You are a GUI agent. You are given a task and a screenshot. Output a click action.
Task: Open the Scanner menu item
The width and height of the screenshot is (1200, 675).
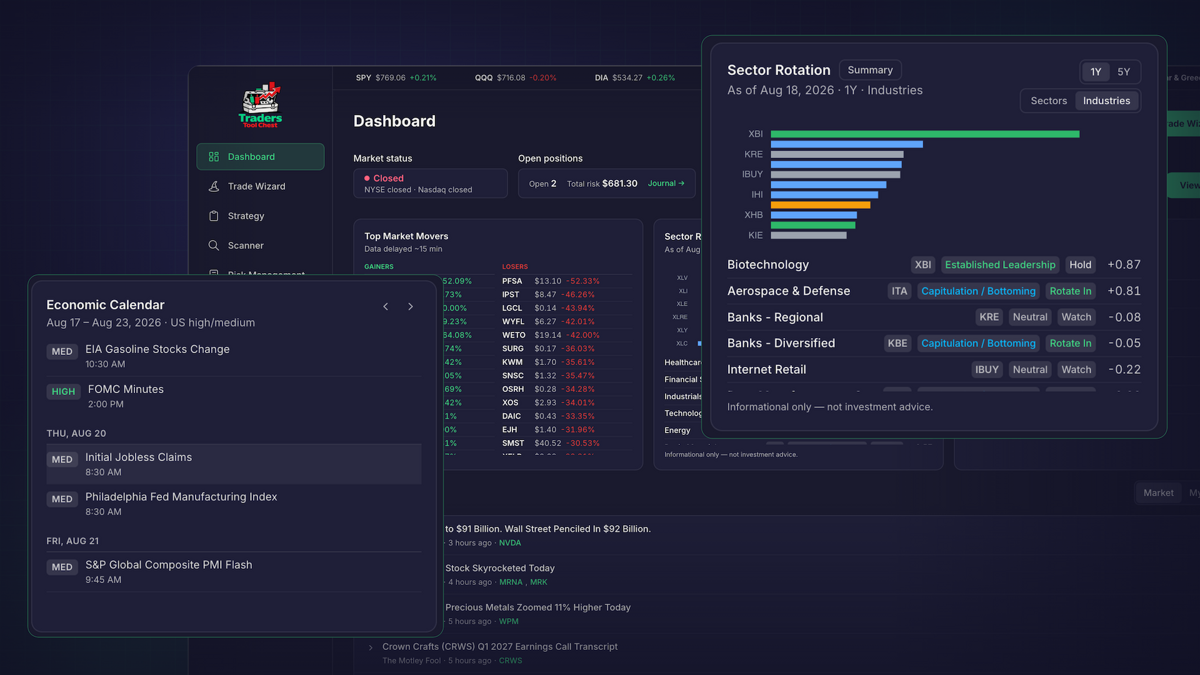click(x=260, y=245)
